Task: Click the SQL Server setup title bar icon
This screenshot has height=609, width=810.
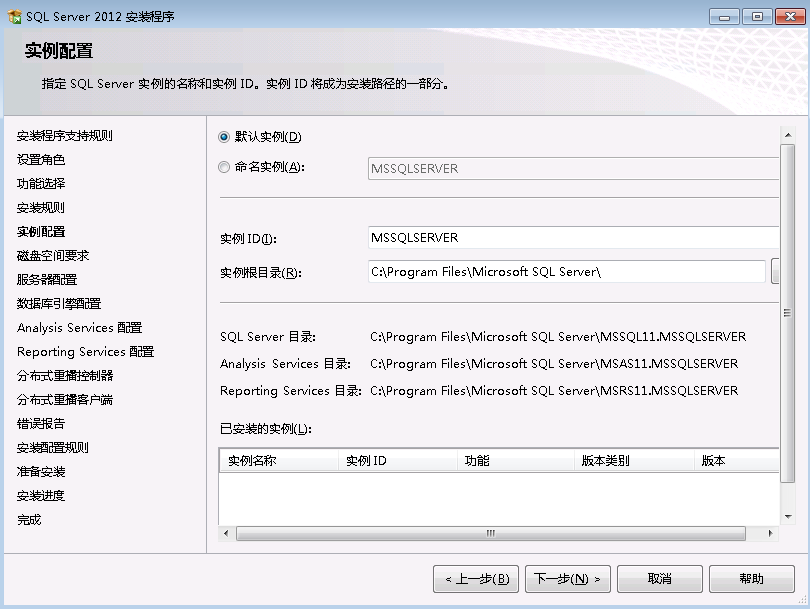Action: point(14,17)
